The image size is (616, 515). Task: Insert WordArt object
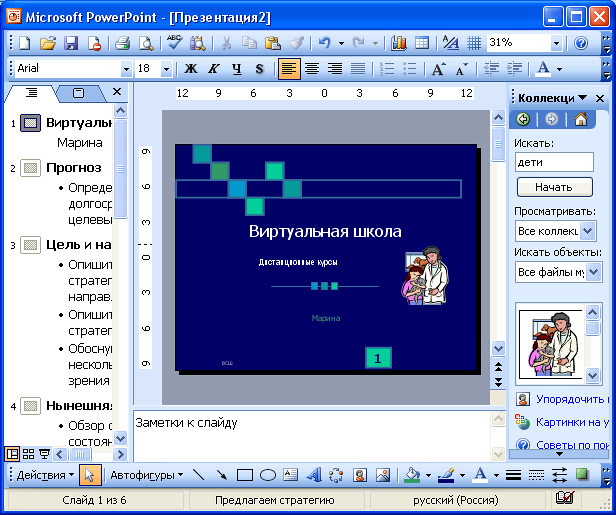(x=314, y=475)
